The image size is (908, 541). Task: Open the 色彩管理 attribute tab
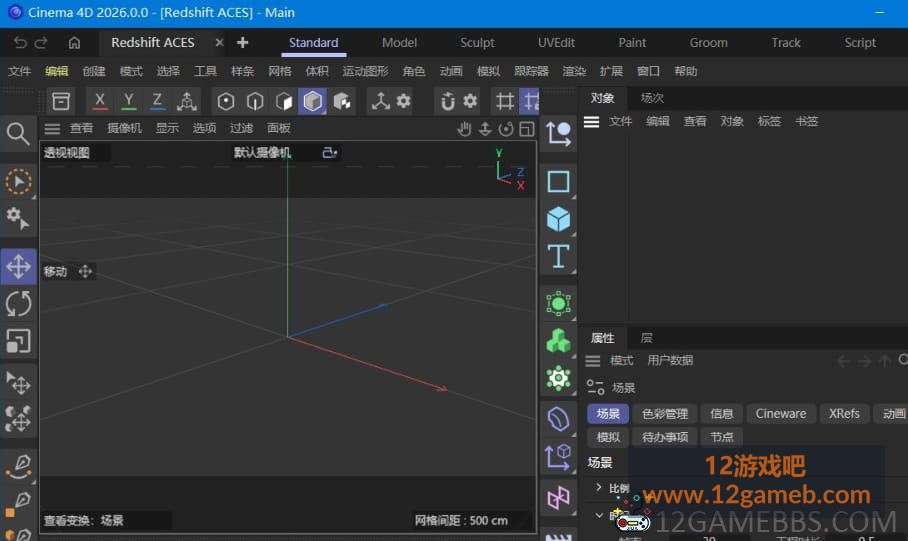[x=665, y=414]
